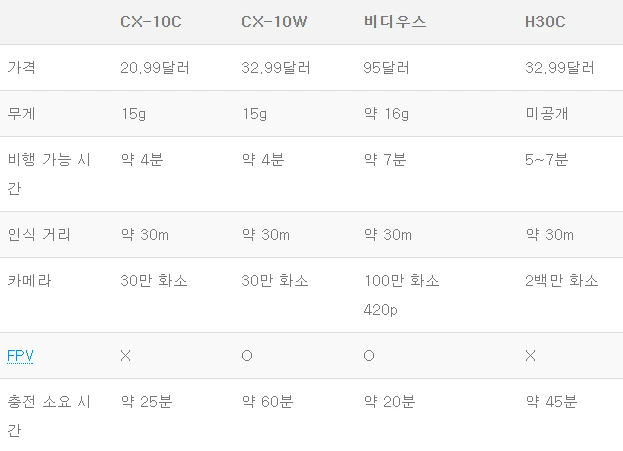Click the O mark for 비디우스 FPV
Screen dimensions: 623x451
[x=369, y=356]
